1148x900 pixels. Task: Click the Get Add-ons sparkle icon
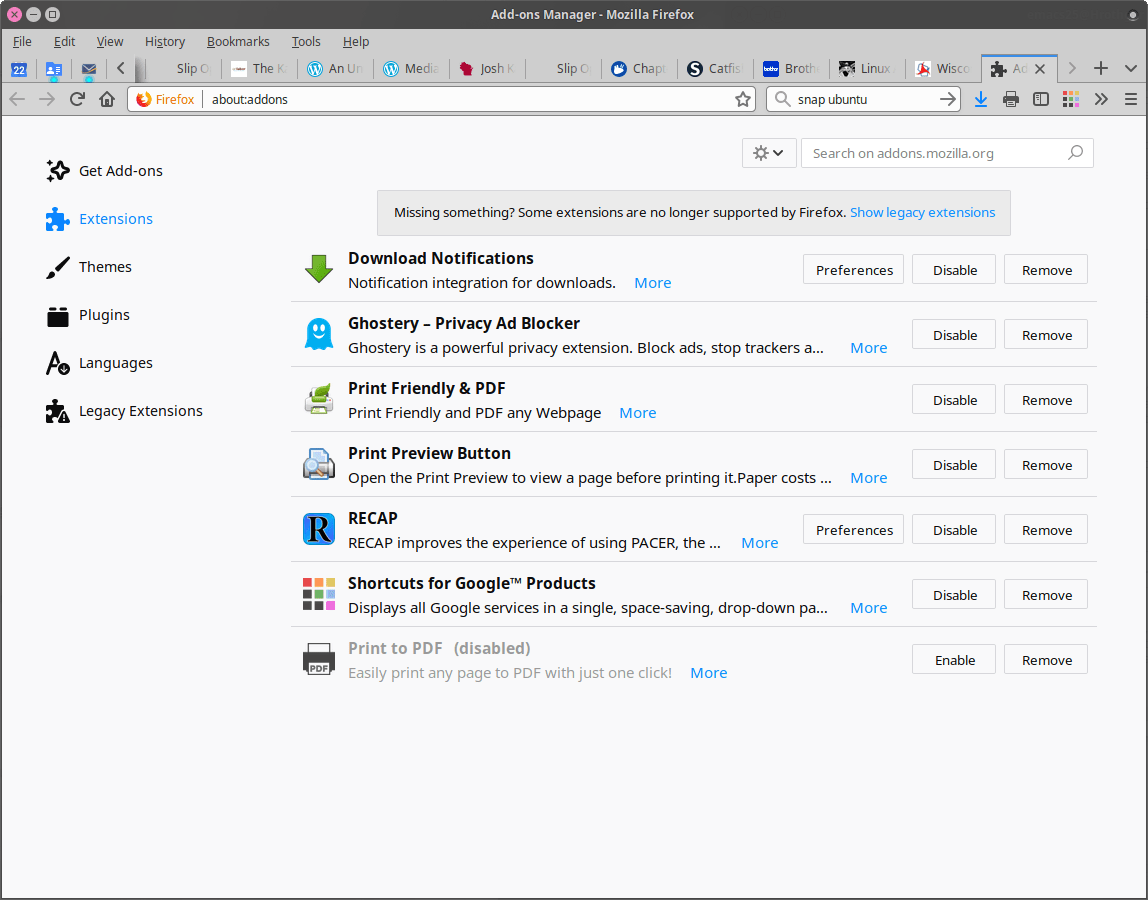pyautogui.click(x=57, y=171)
